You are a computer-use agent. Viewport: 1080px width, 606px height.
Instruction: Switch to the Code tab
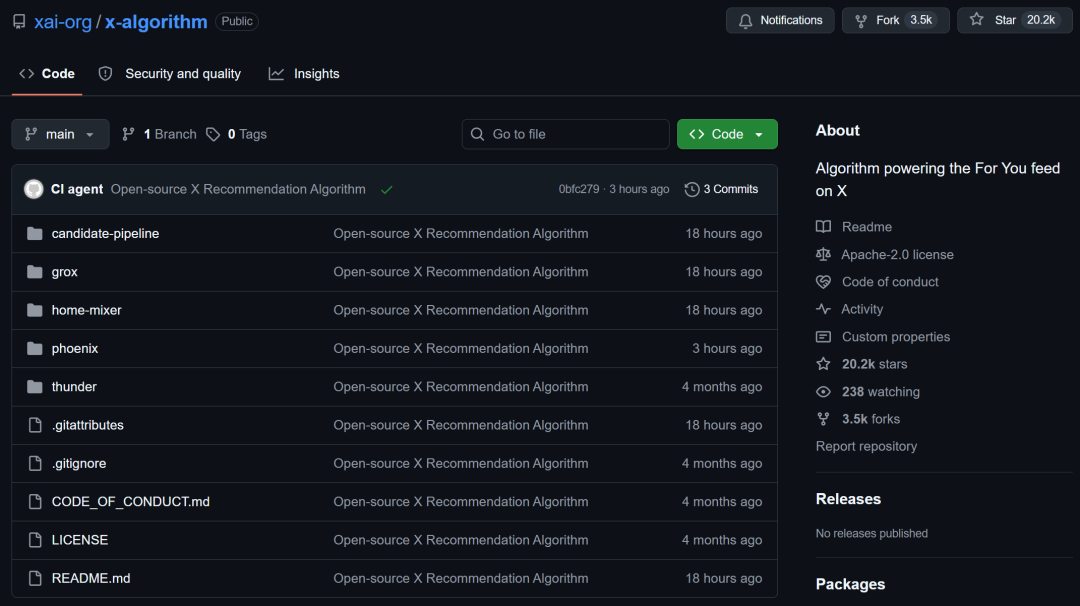click(47, 74)
